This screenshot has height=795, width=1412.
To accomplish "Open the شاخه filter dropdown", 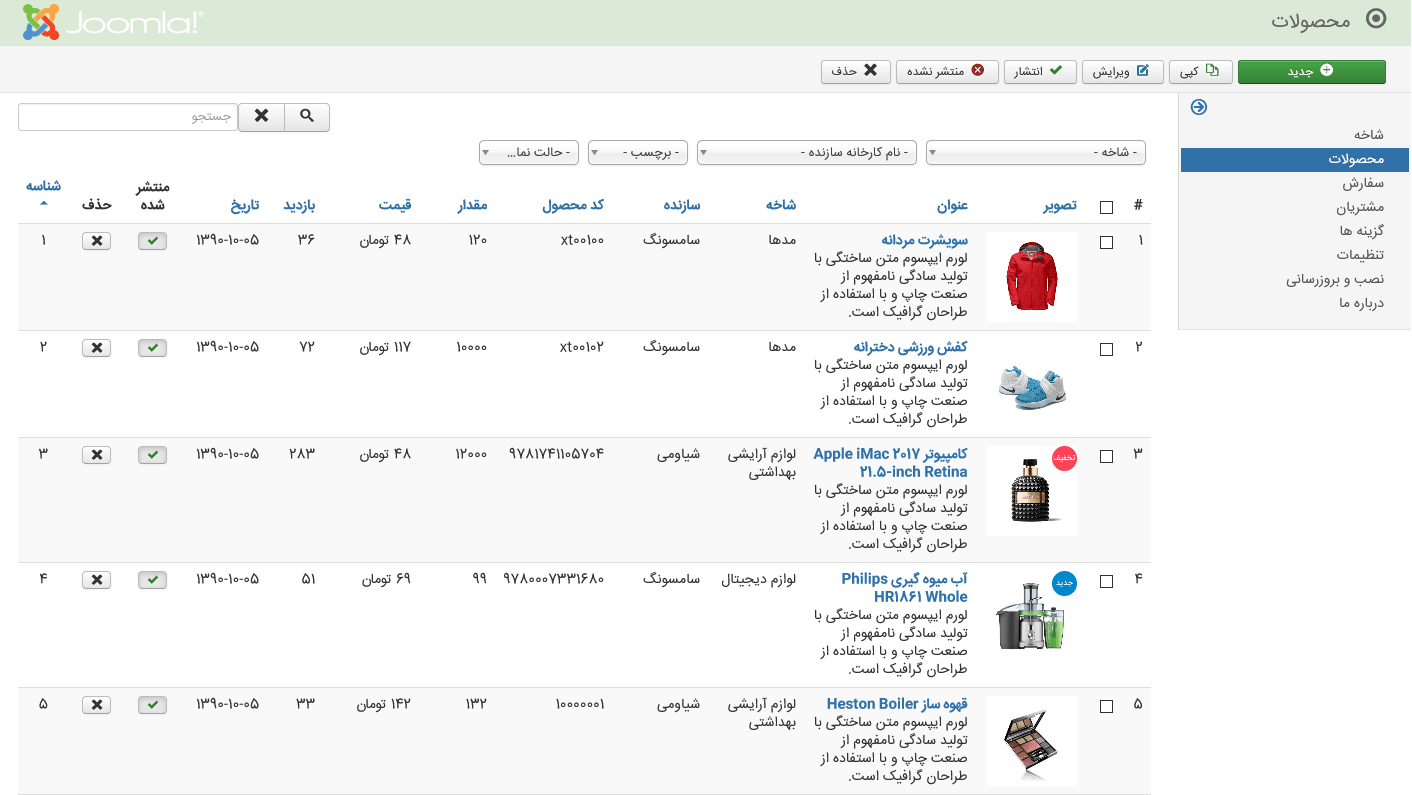I will point(1035,153).
